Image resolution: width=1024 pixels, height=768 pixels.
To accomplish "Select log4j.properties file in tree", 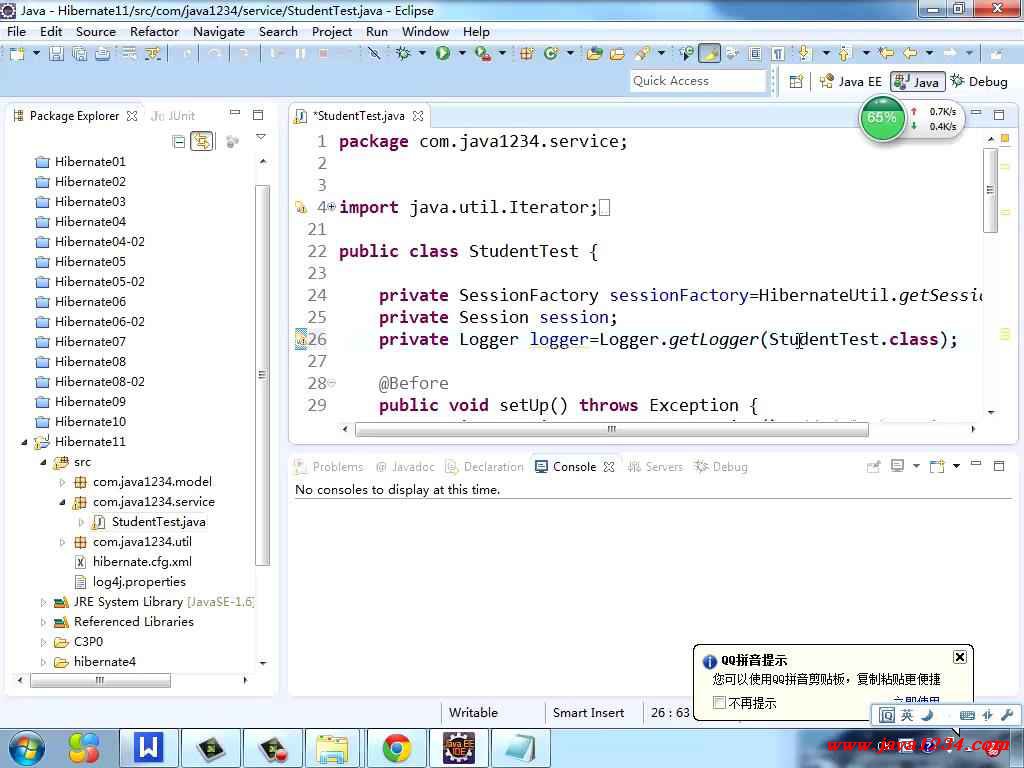I will coord(138,582).
